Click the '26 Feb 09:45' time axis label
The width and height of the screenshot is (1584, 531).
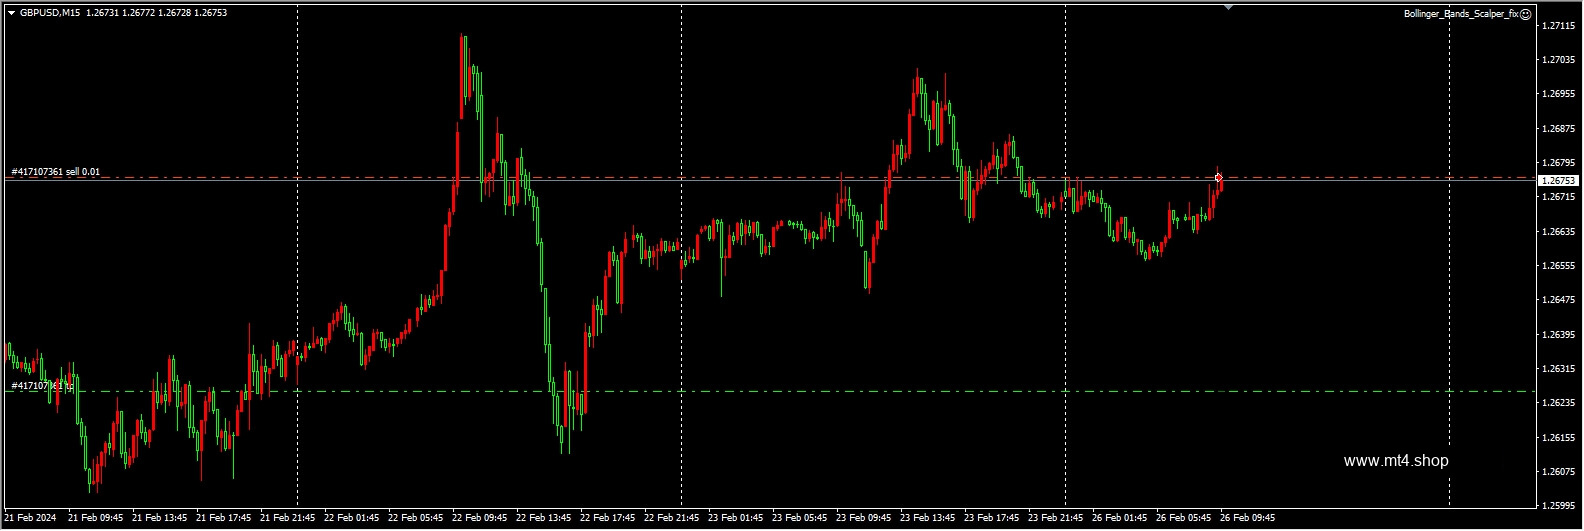(1247, 518)
